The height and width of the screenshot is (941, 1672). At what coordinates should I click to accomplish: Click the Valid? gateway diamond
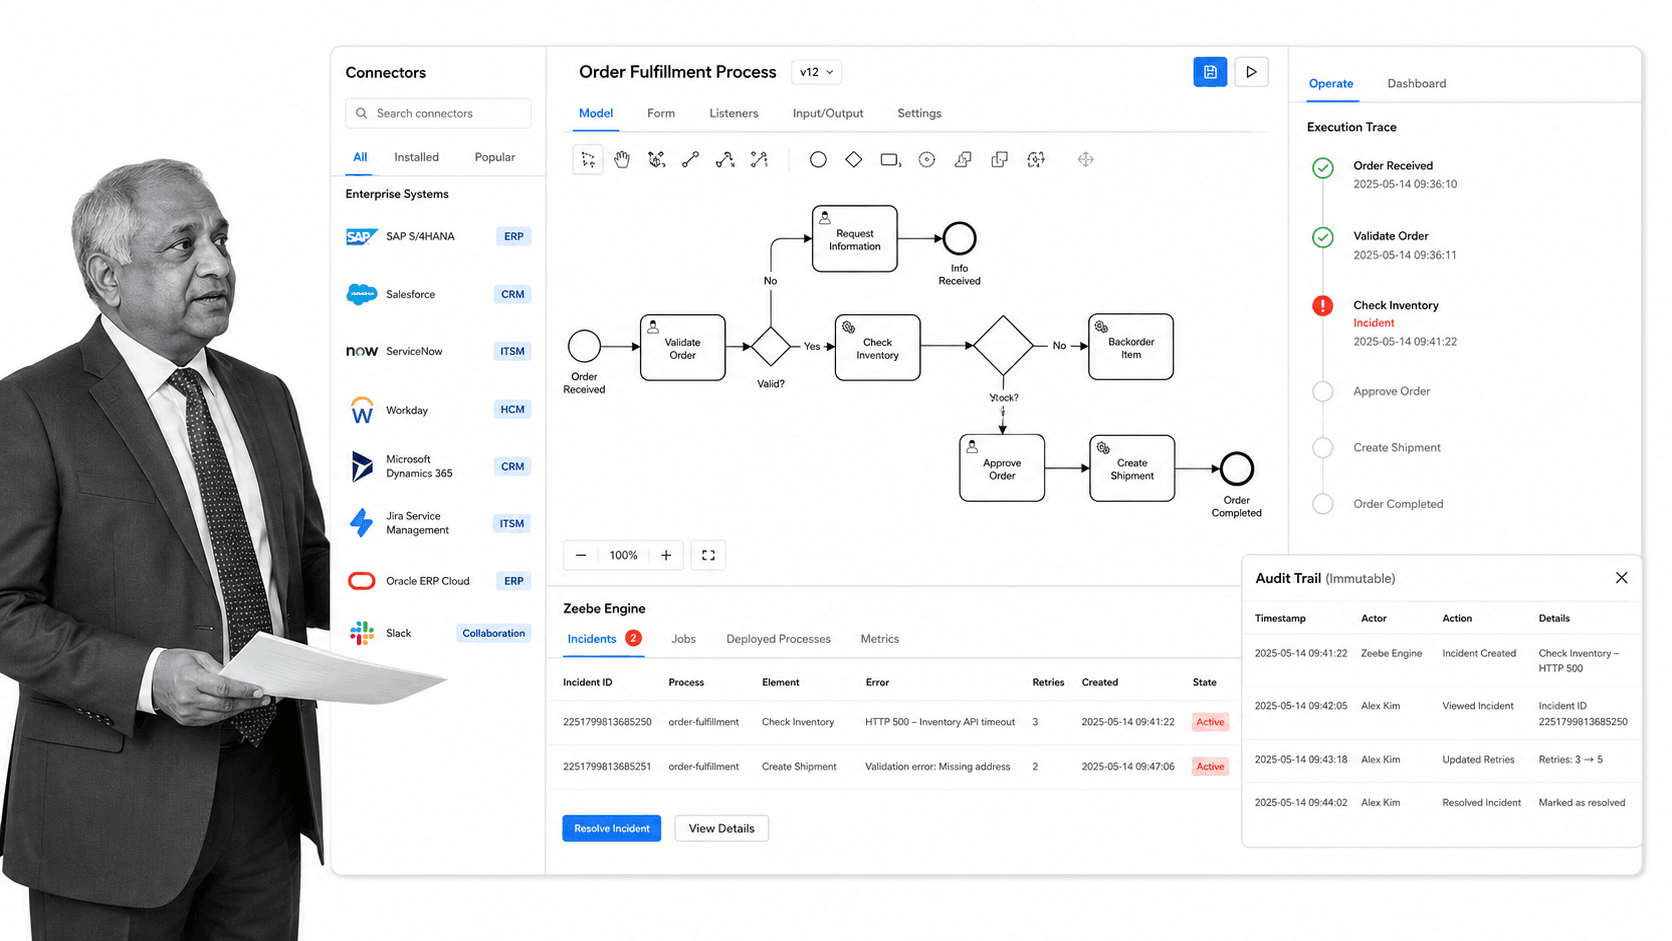(x=771, y=346)
